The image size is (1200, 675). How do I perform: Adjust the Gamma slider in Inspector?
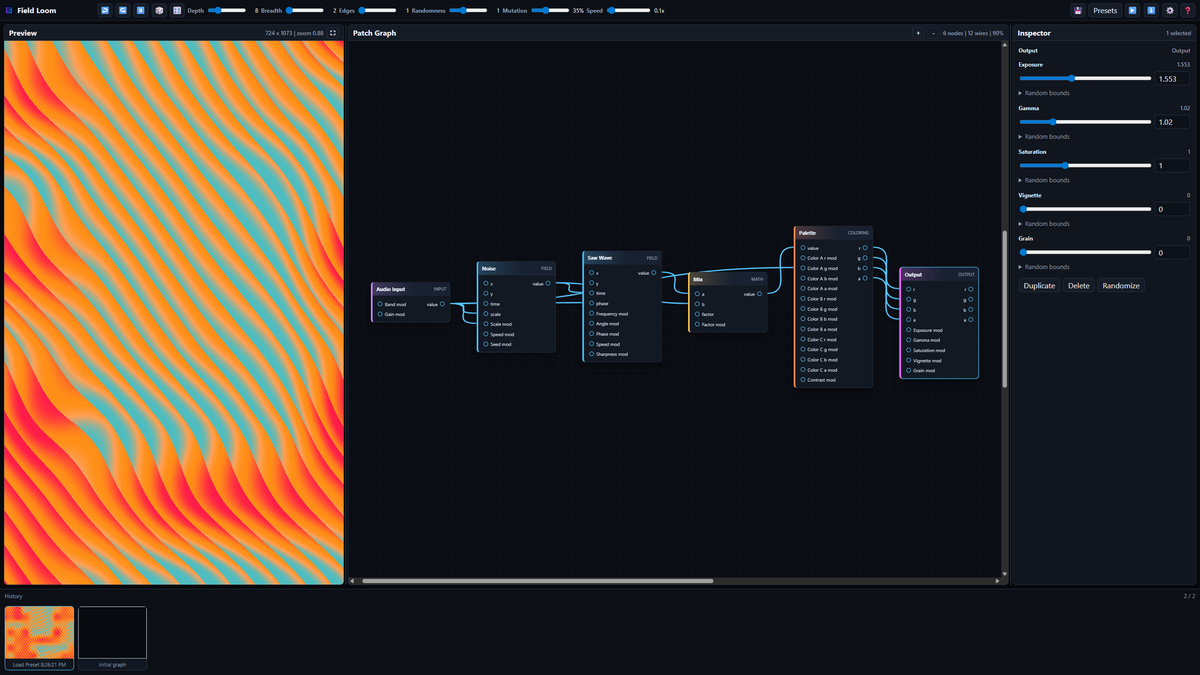(x=1085, y=122)
